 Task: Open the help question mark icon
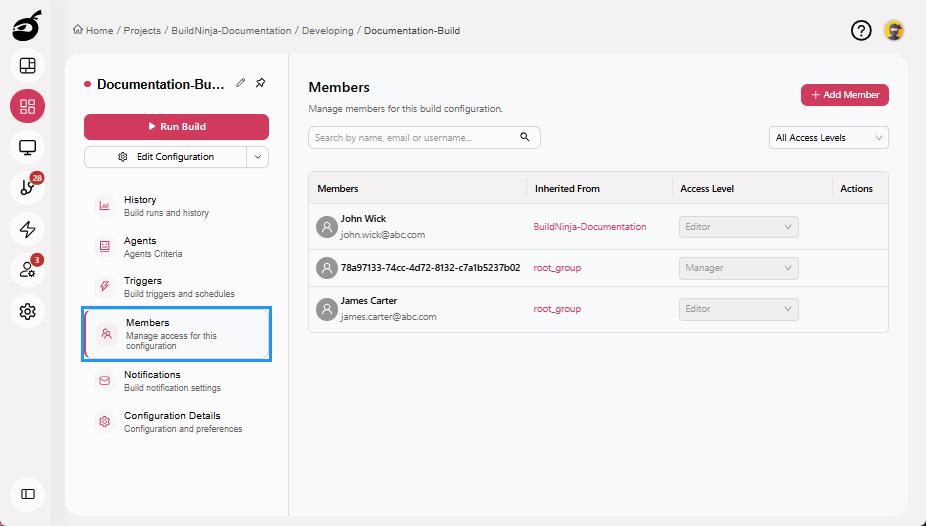pyautogui.click(x=861, y=30)
